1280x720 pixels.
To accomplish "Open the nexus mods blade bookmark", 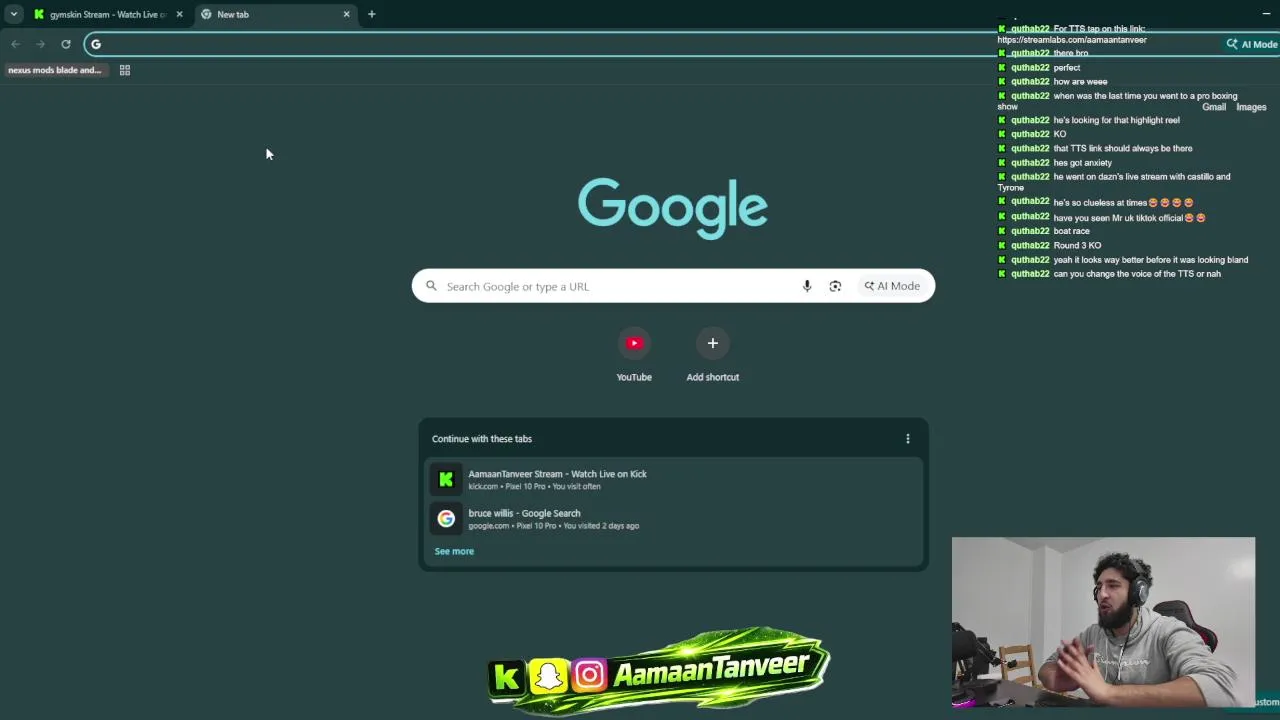I will pos(55,70).
